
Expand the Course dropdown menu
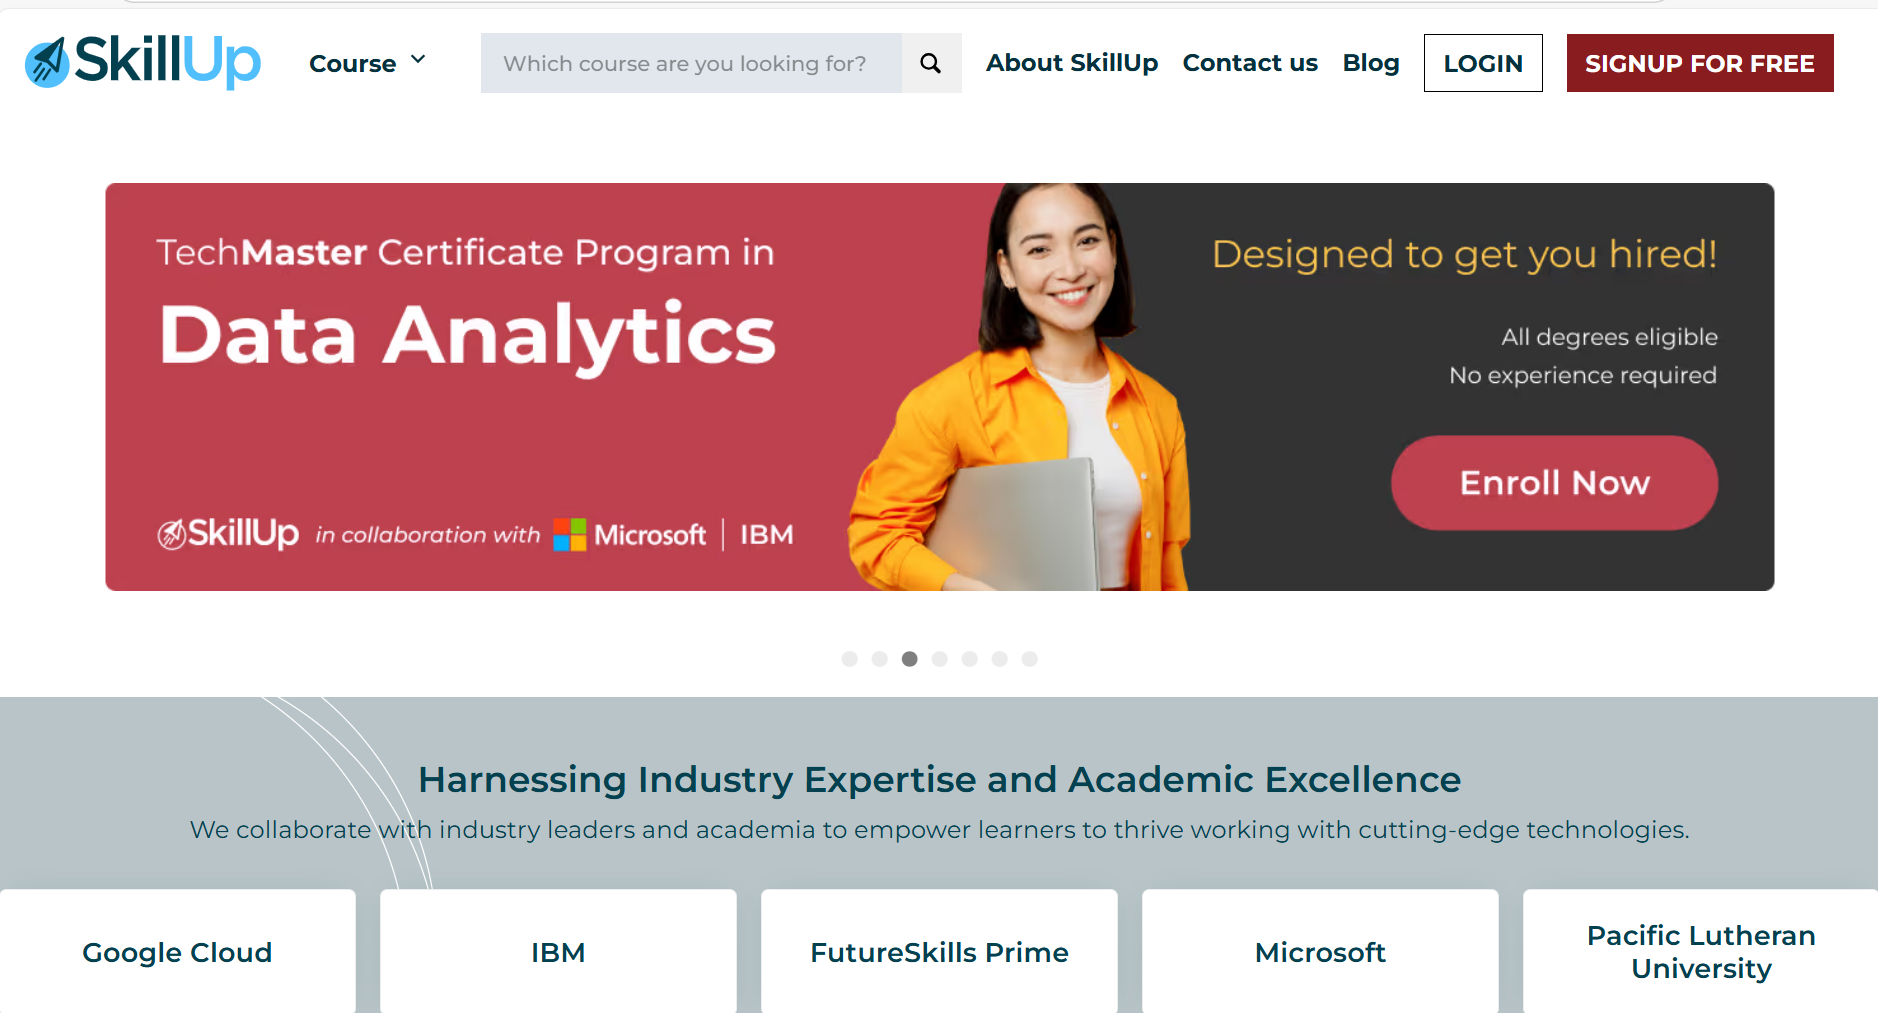click(x=353, y=64)
